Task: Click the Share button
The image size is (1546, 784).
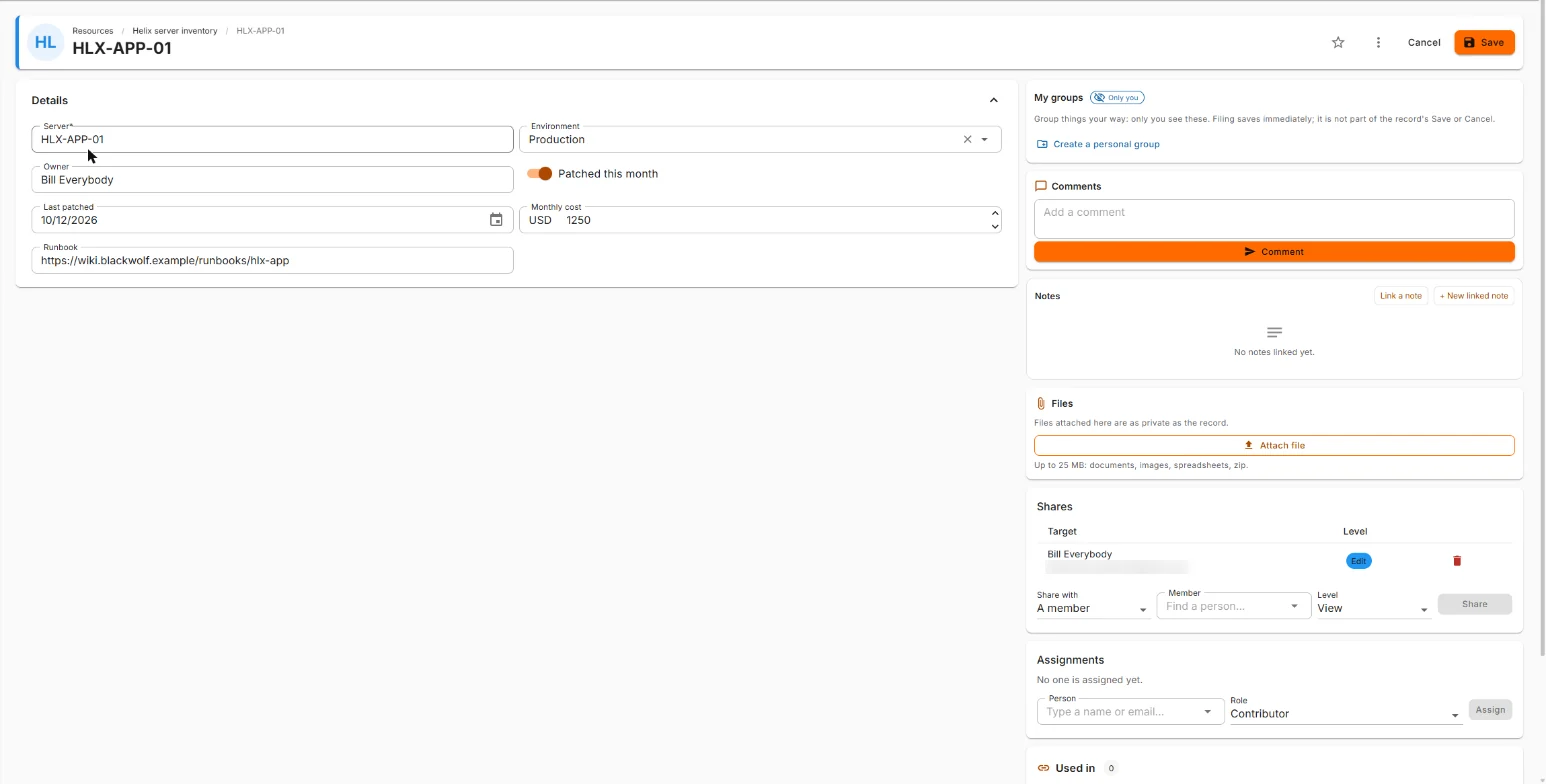Action: tap(1475, 604)
